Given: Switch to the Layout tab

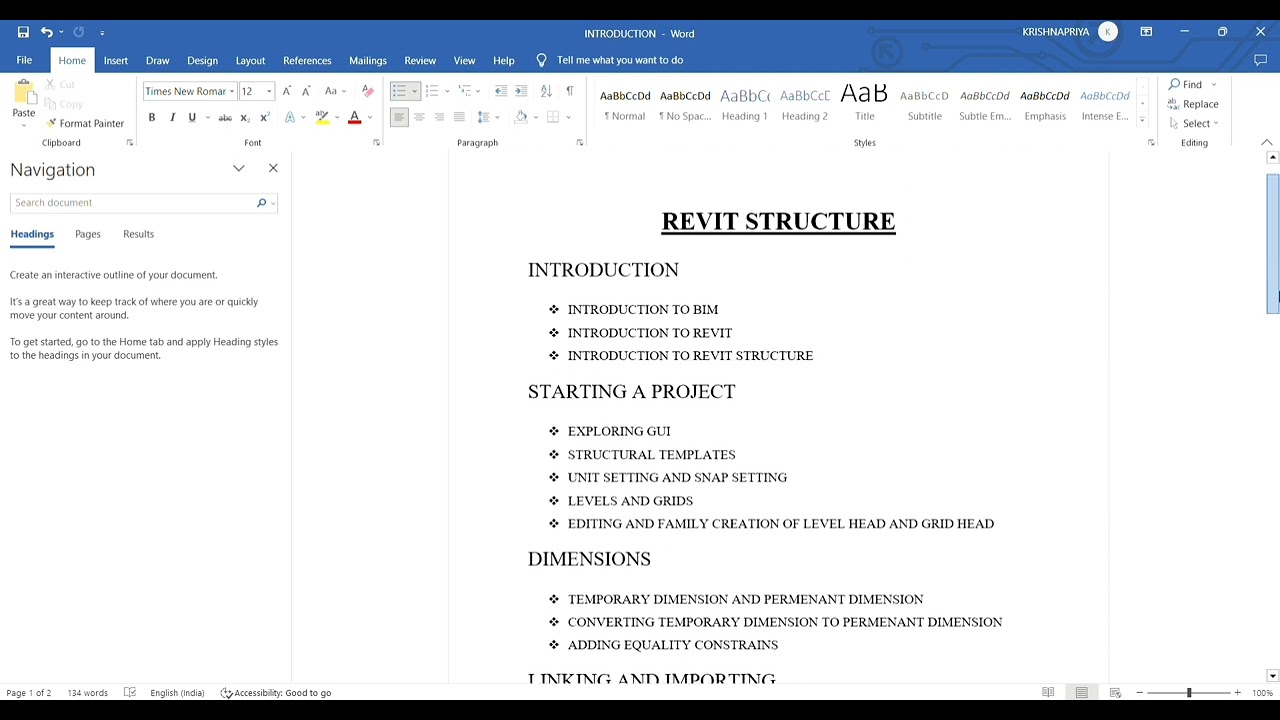Looking at the screenshot, I should coord(250,60).
